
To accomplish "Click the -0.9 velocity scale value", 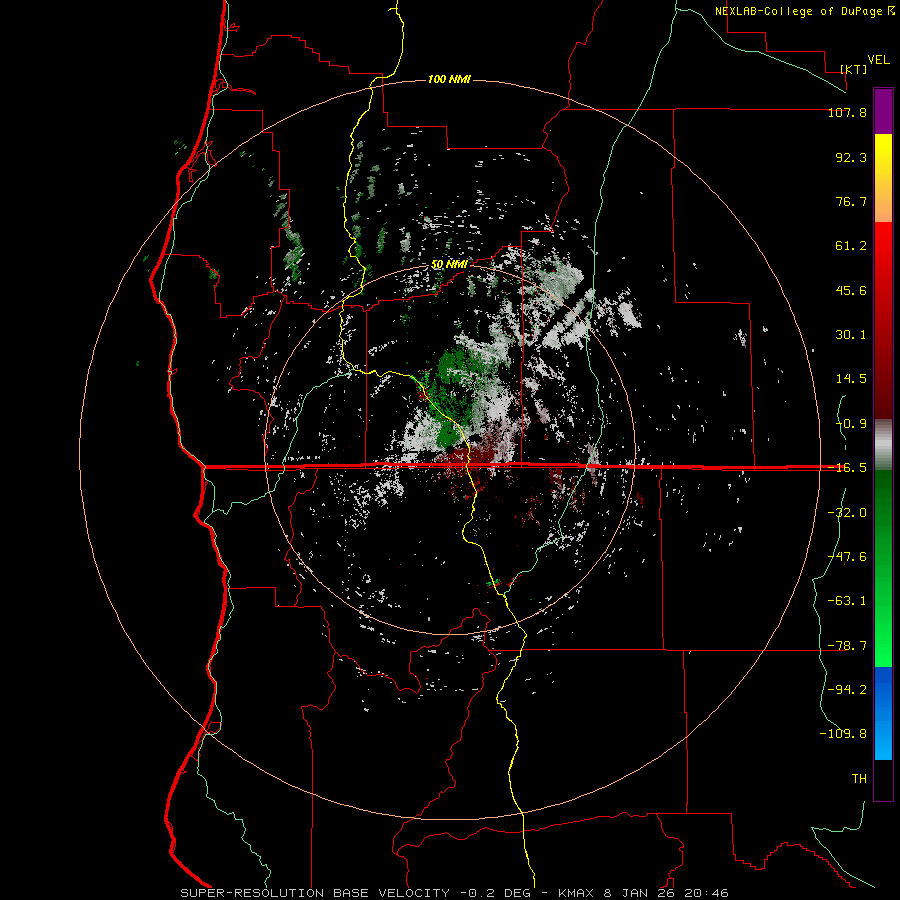I will click(x=851, y=424).
